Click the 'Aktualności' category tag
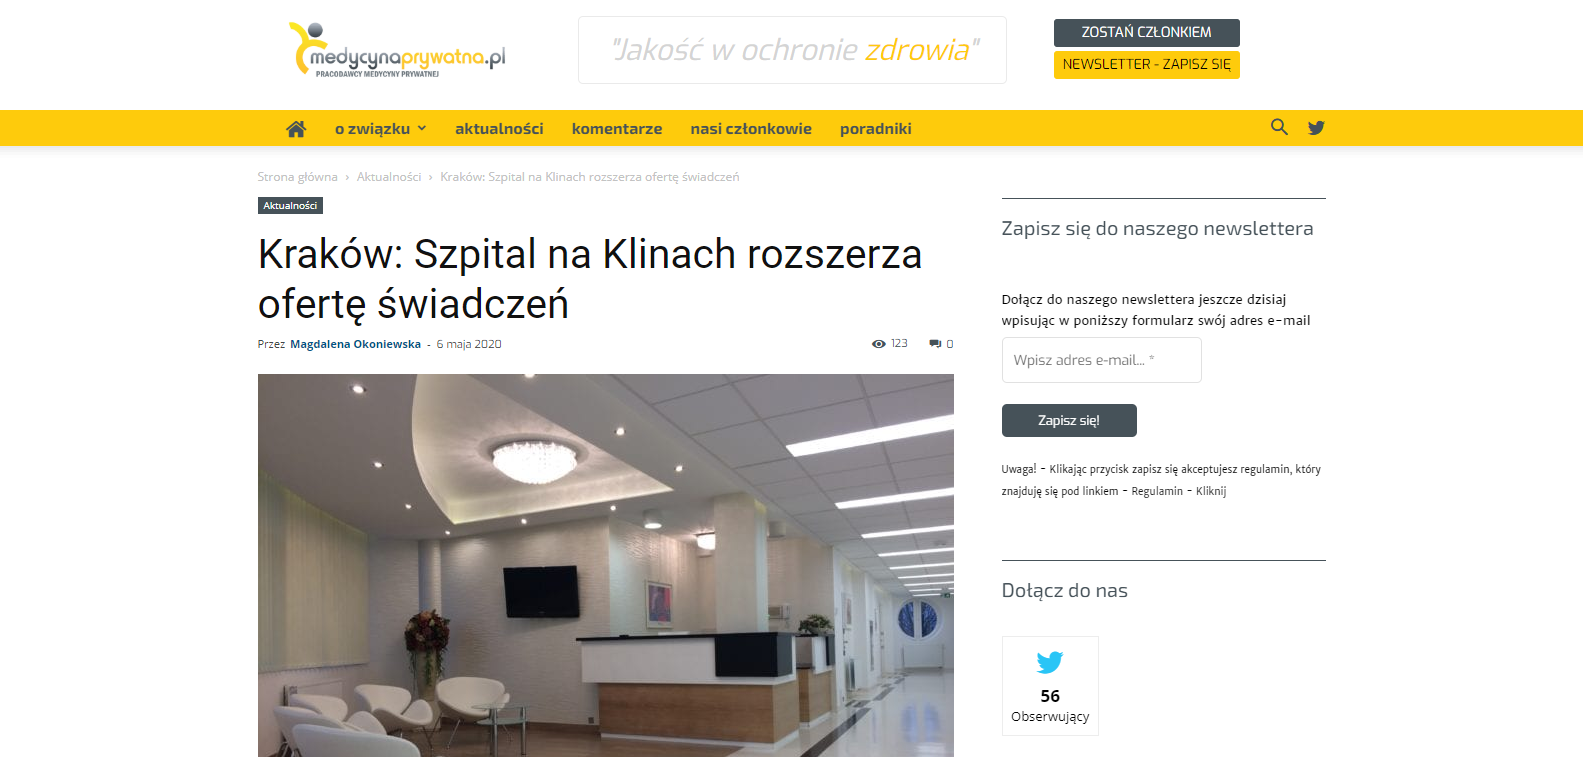This screenshot has width=1583, height=757. (x=290, y=205)
